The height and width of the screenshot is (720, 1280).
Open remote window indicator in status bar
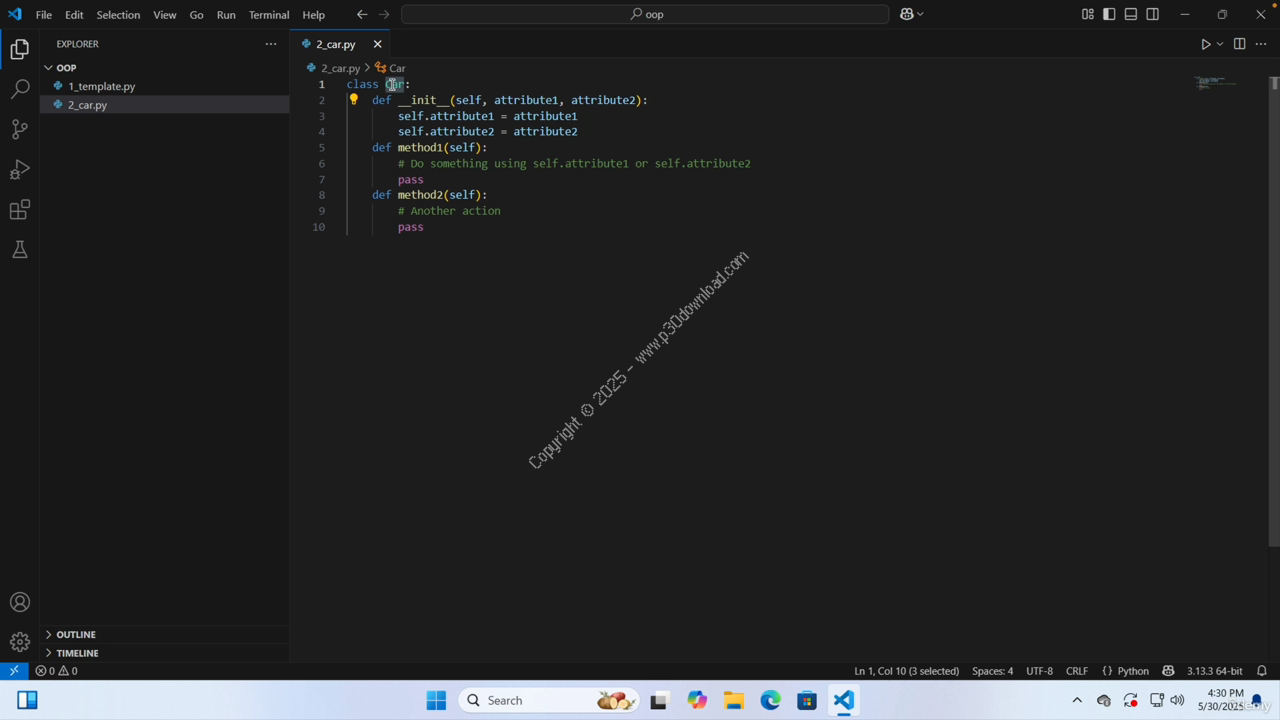point(14,671)
